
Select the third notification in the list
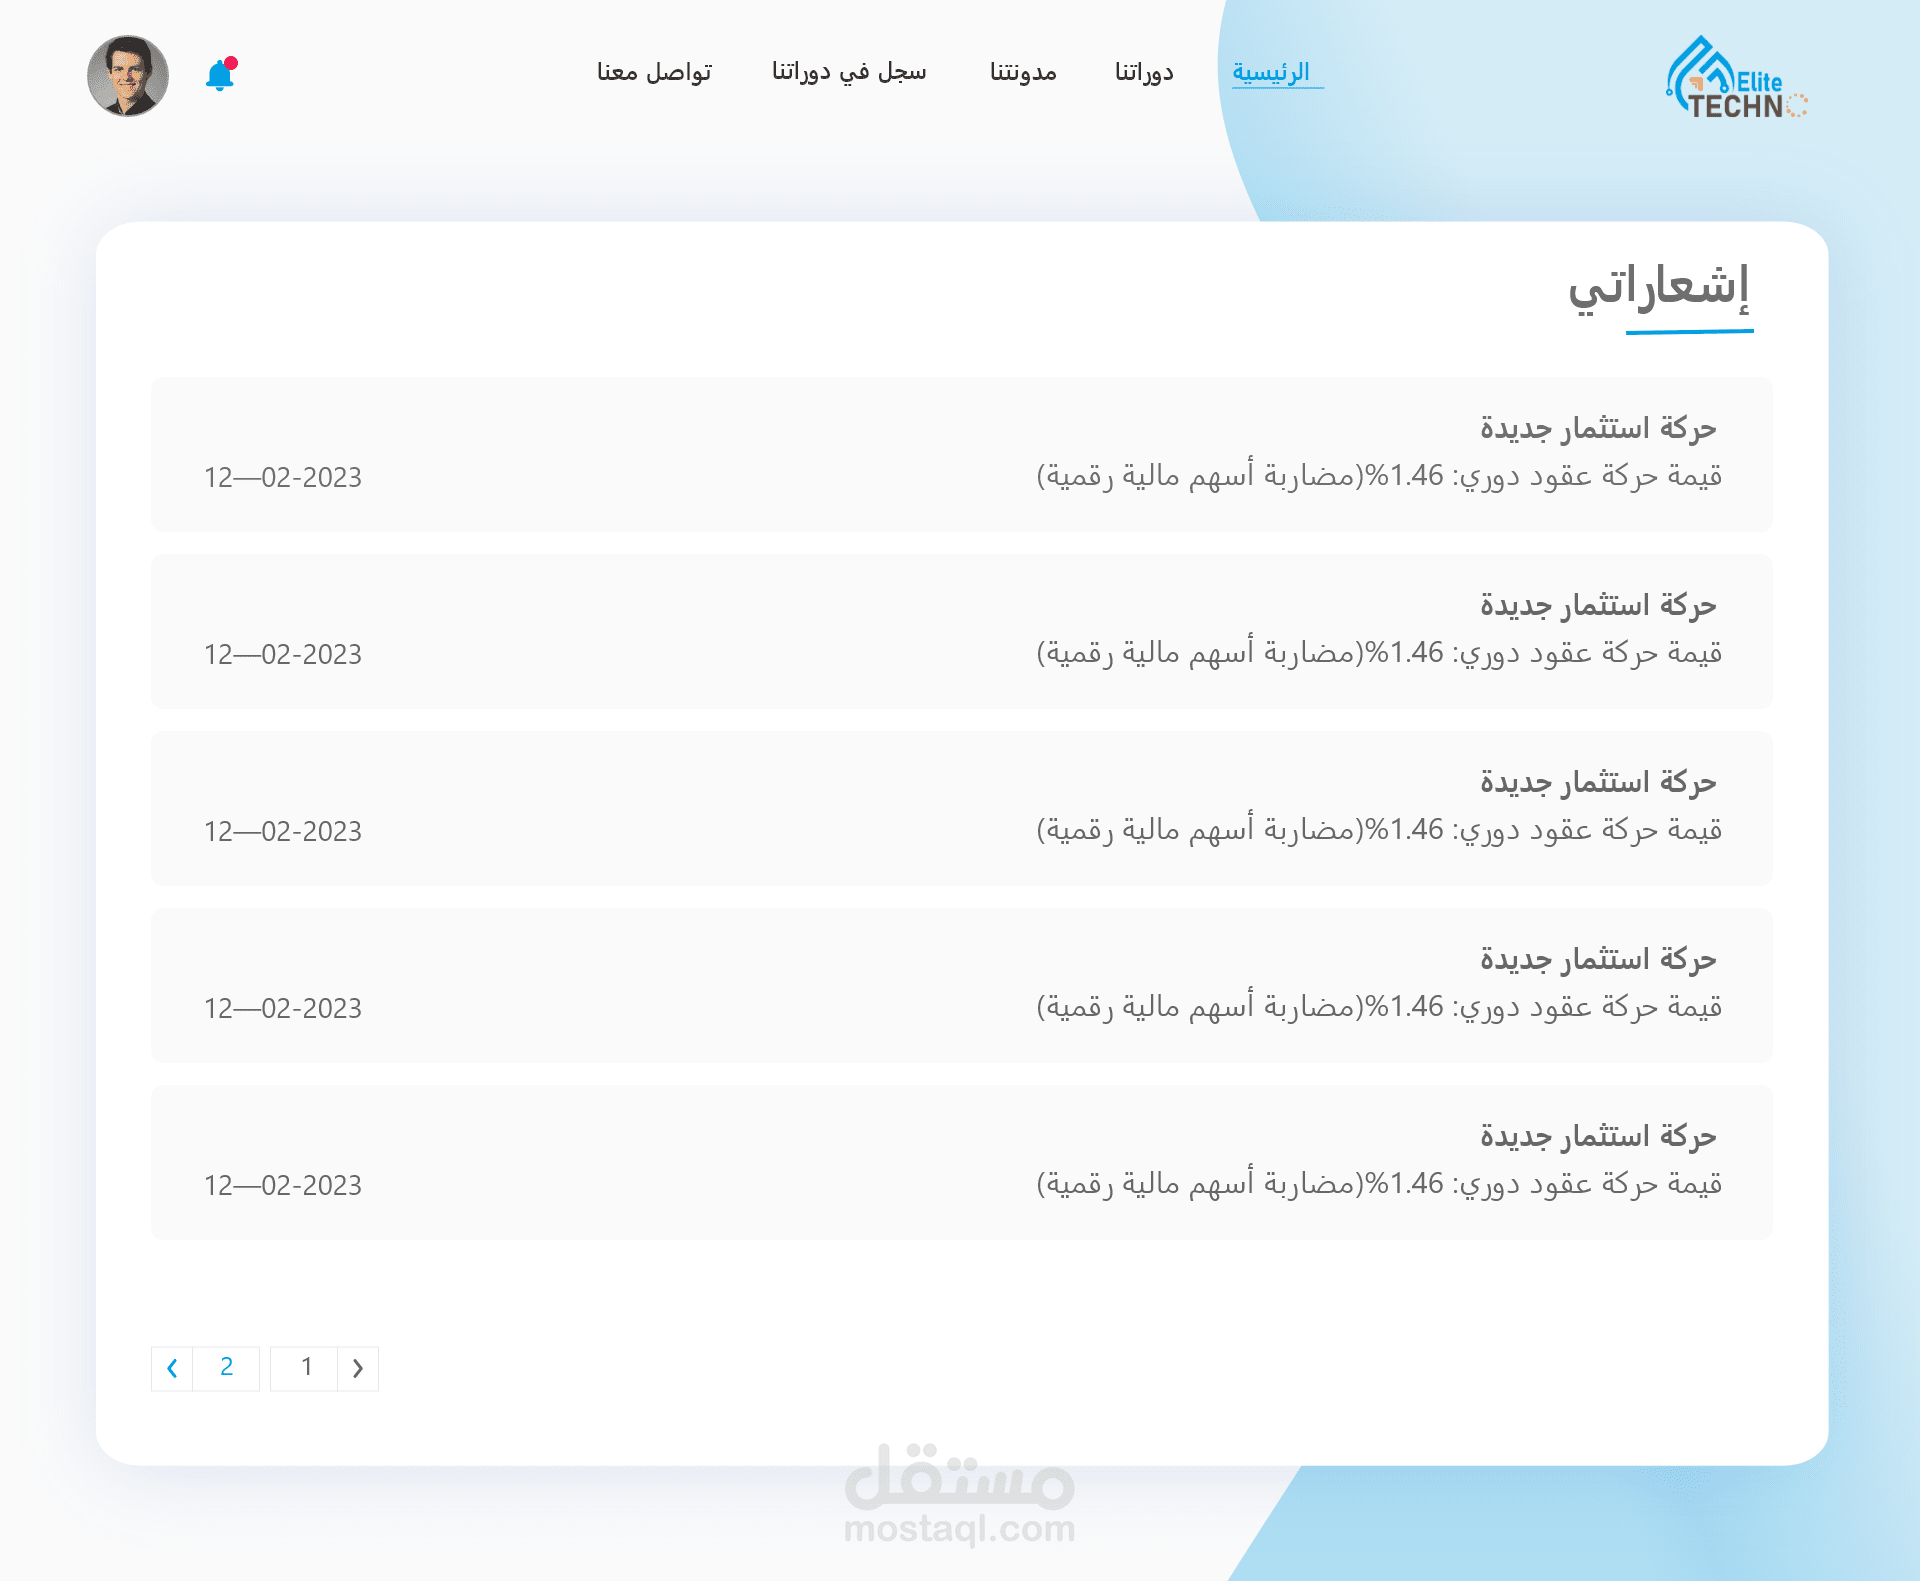pos(961,808)
